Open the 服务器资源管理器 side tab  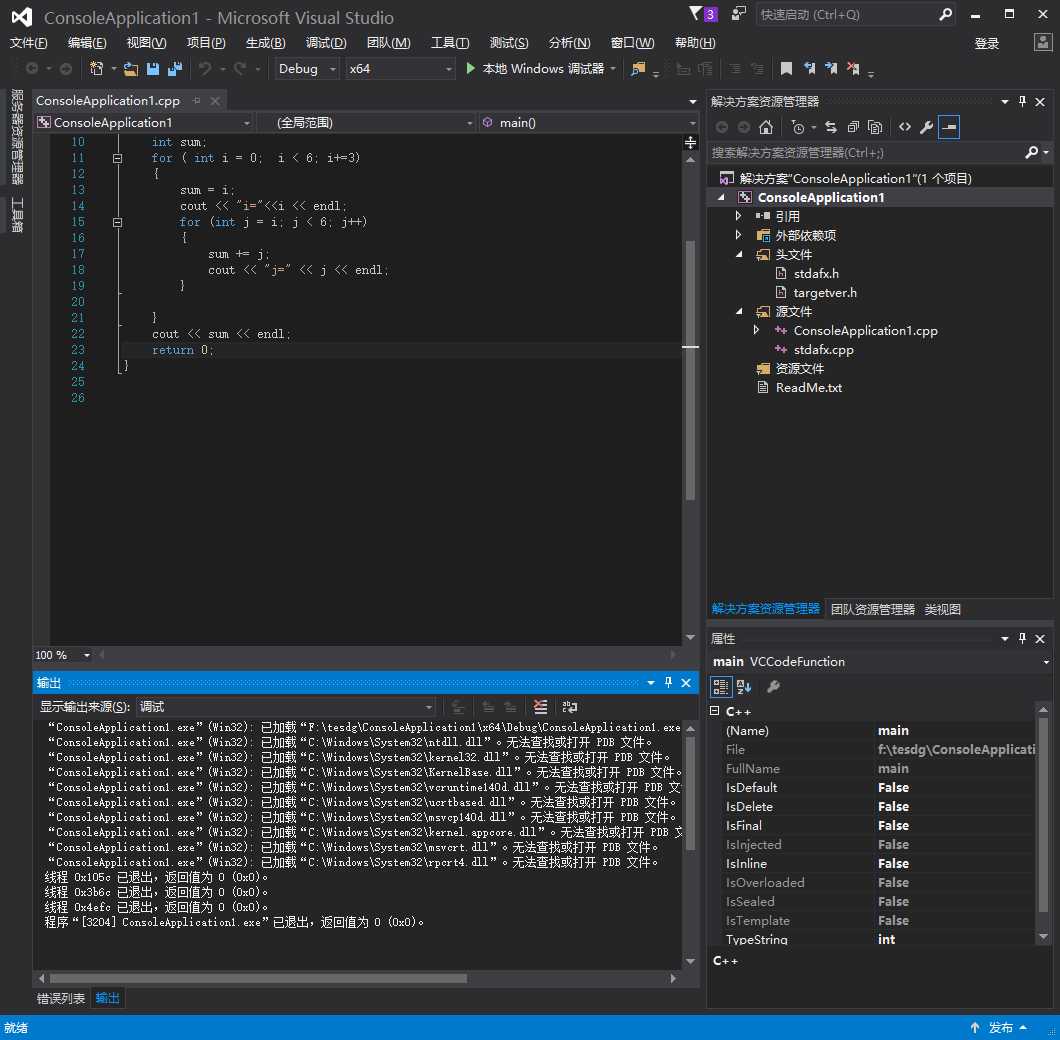17,137
